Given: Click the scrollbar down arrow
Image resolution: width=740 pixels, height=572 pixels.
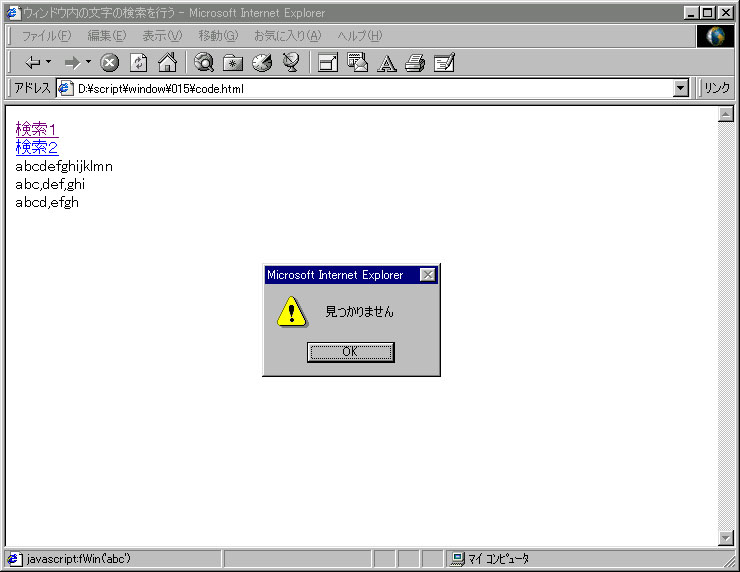Looking at the screenshot, I should point(725,538).
